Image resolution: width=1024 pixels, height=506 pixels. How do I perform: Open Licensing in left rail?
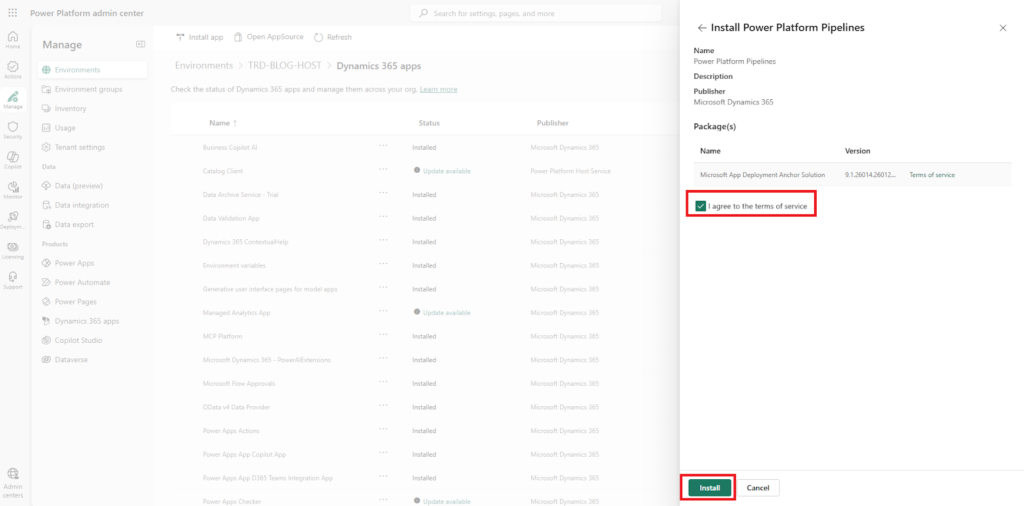pyautogui.click(x=13, y=249)
